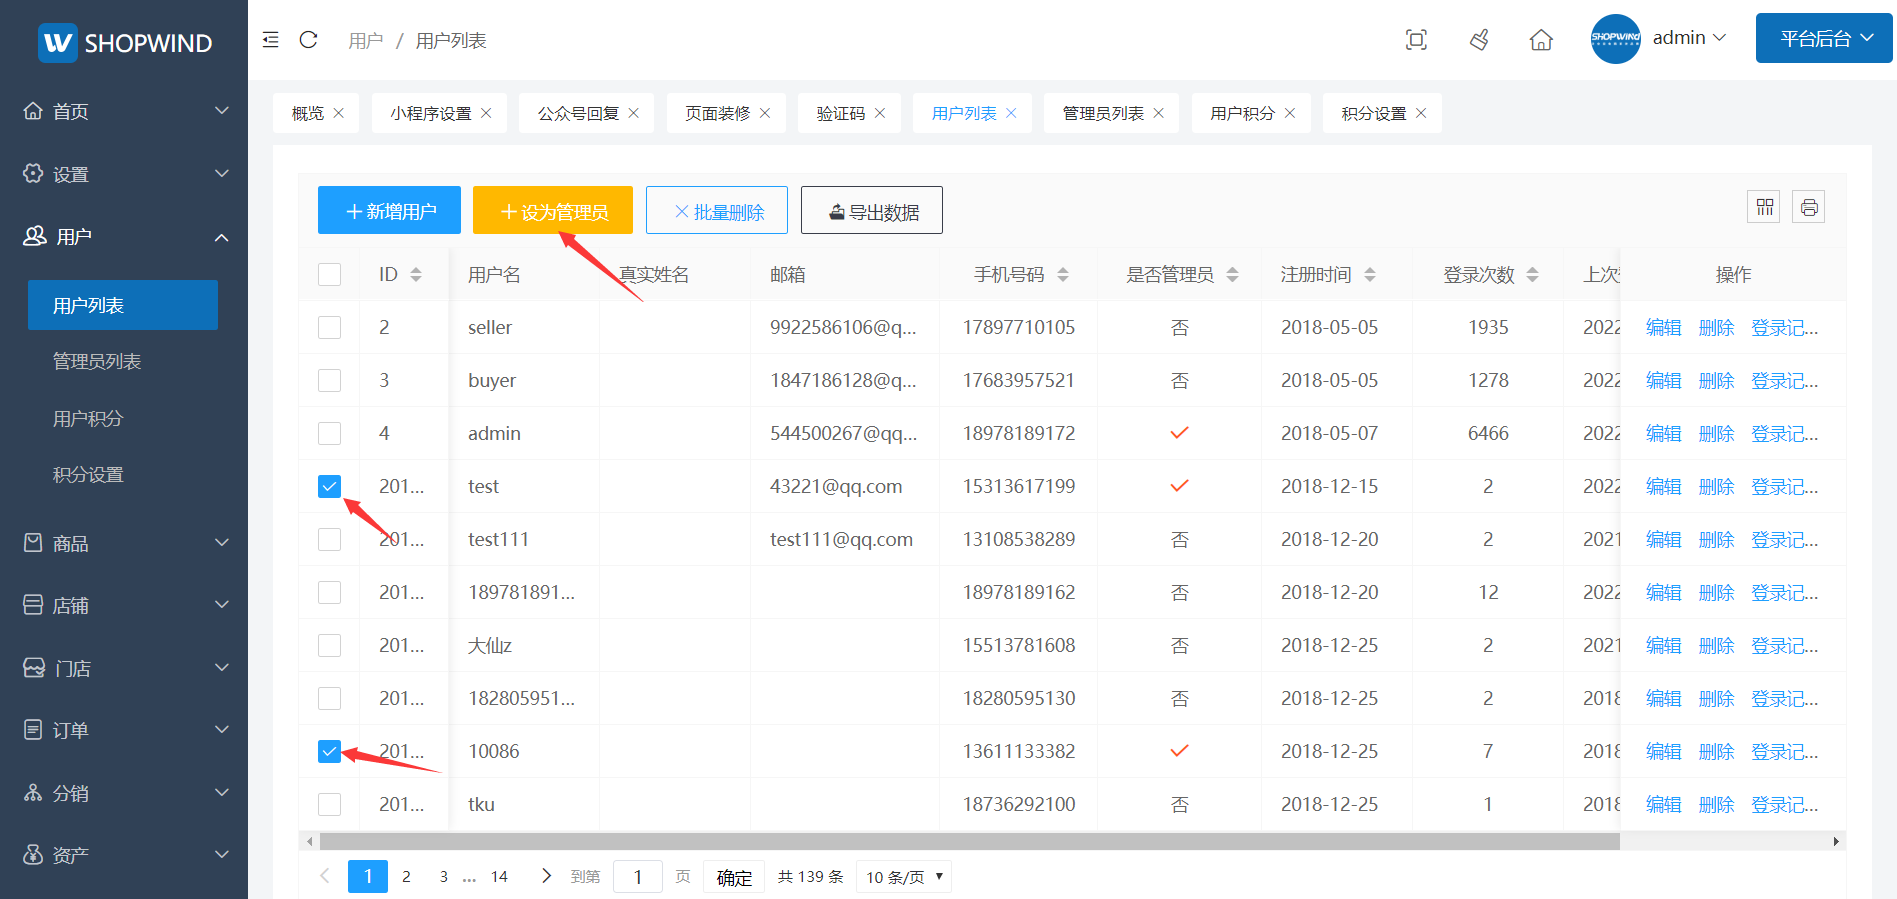The height and width of the screenshot is (899, 1897).
Task: Click the print table icon
Action: tap(1809, 207)
